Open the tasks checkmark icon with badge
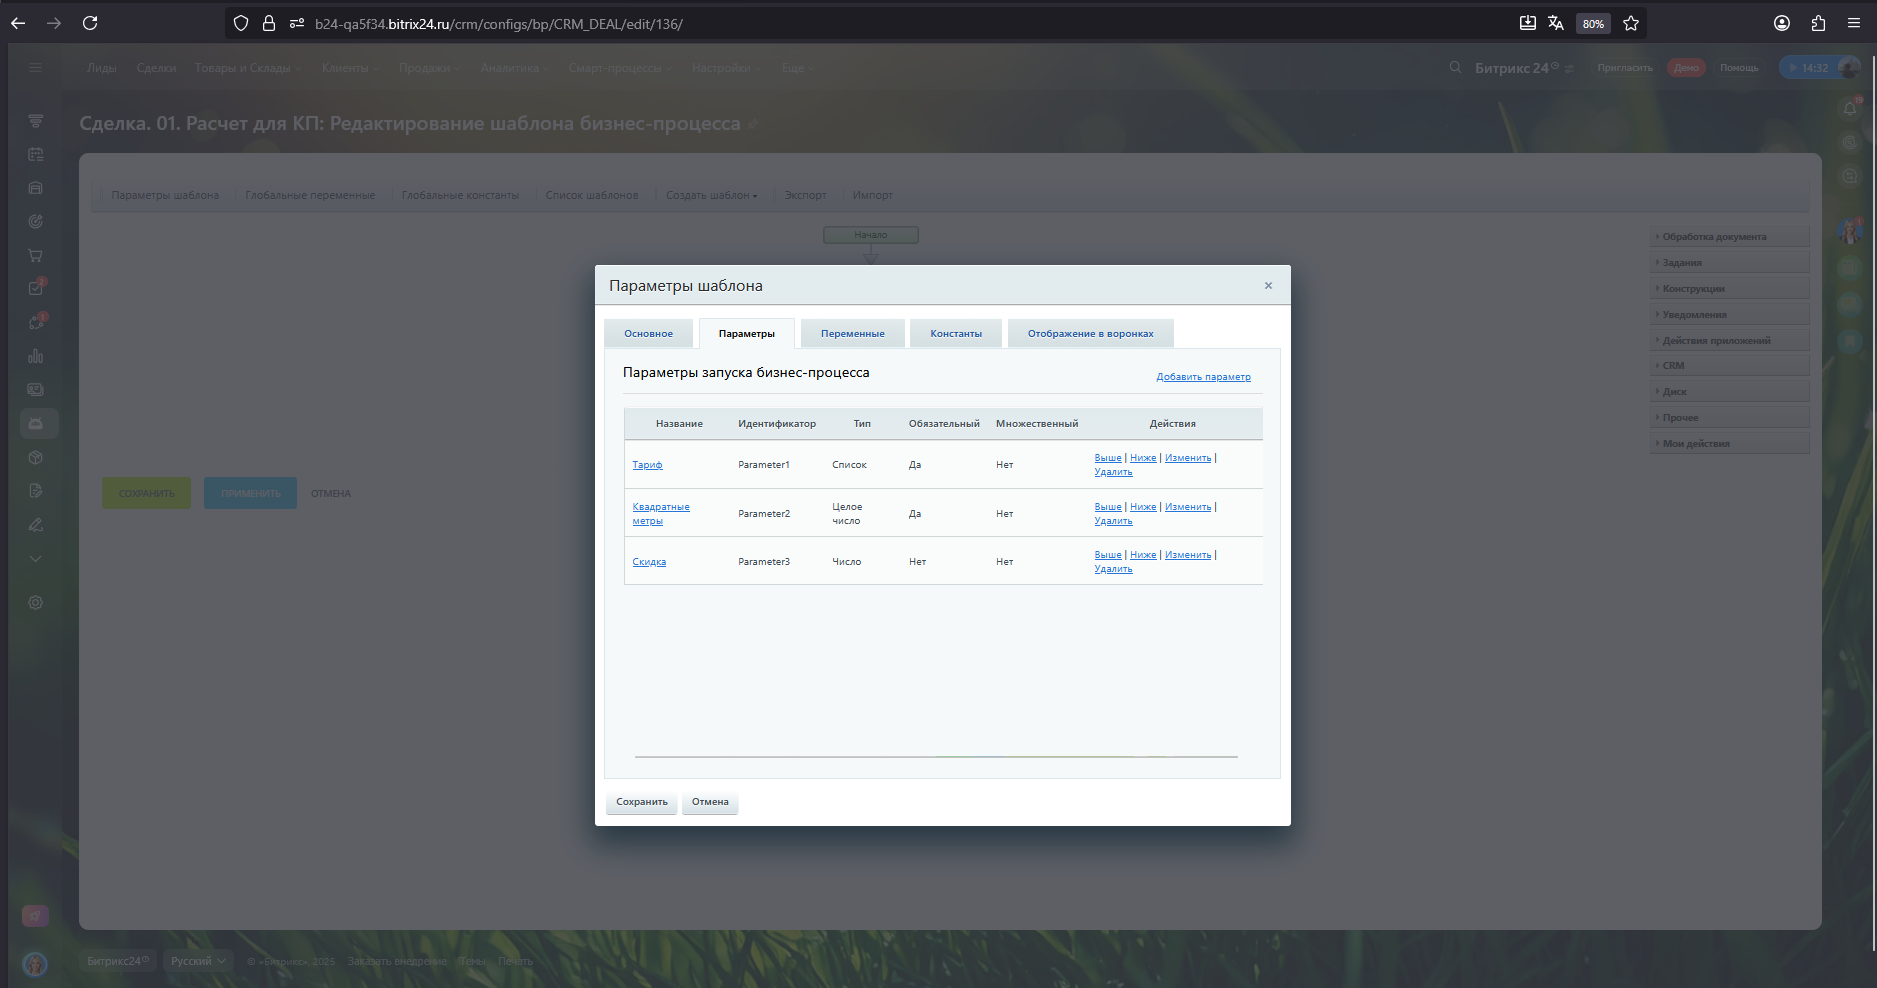 pos(36,288)
